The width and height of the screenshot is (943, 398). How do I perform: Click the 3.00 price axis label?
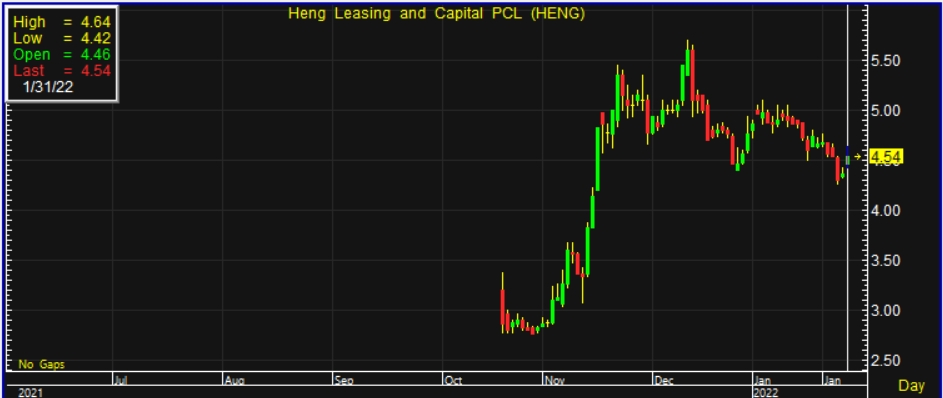tap(885, 310)
